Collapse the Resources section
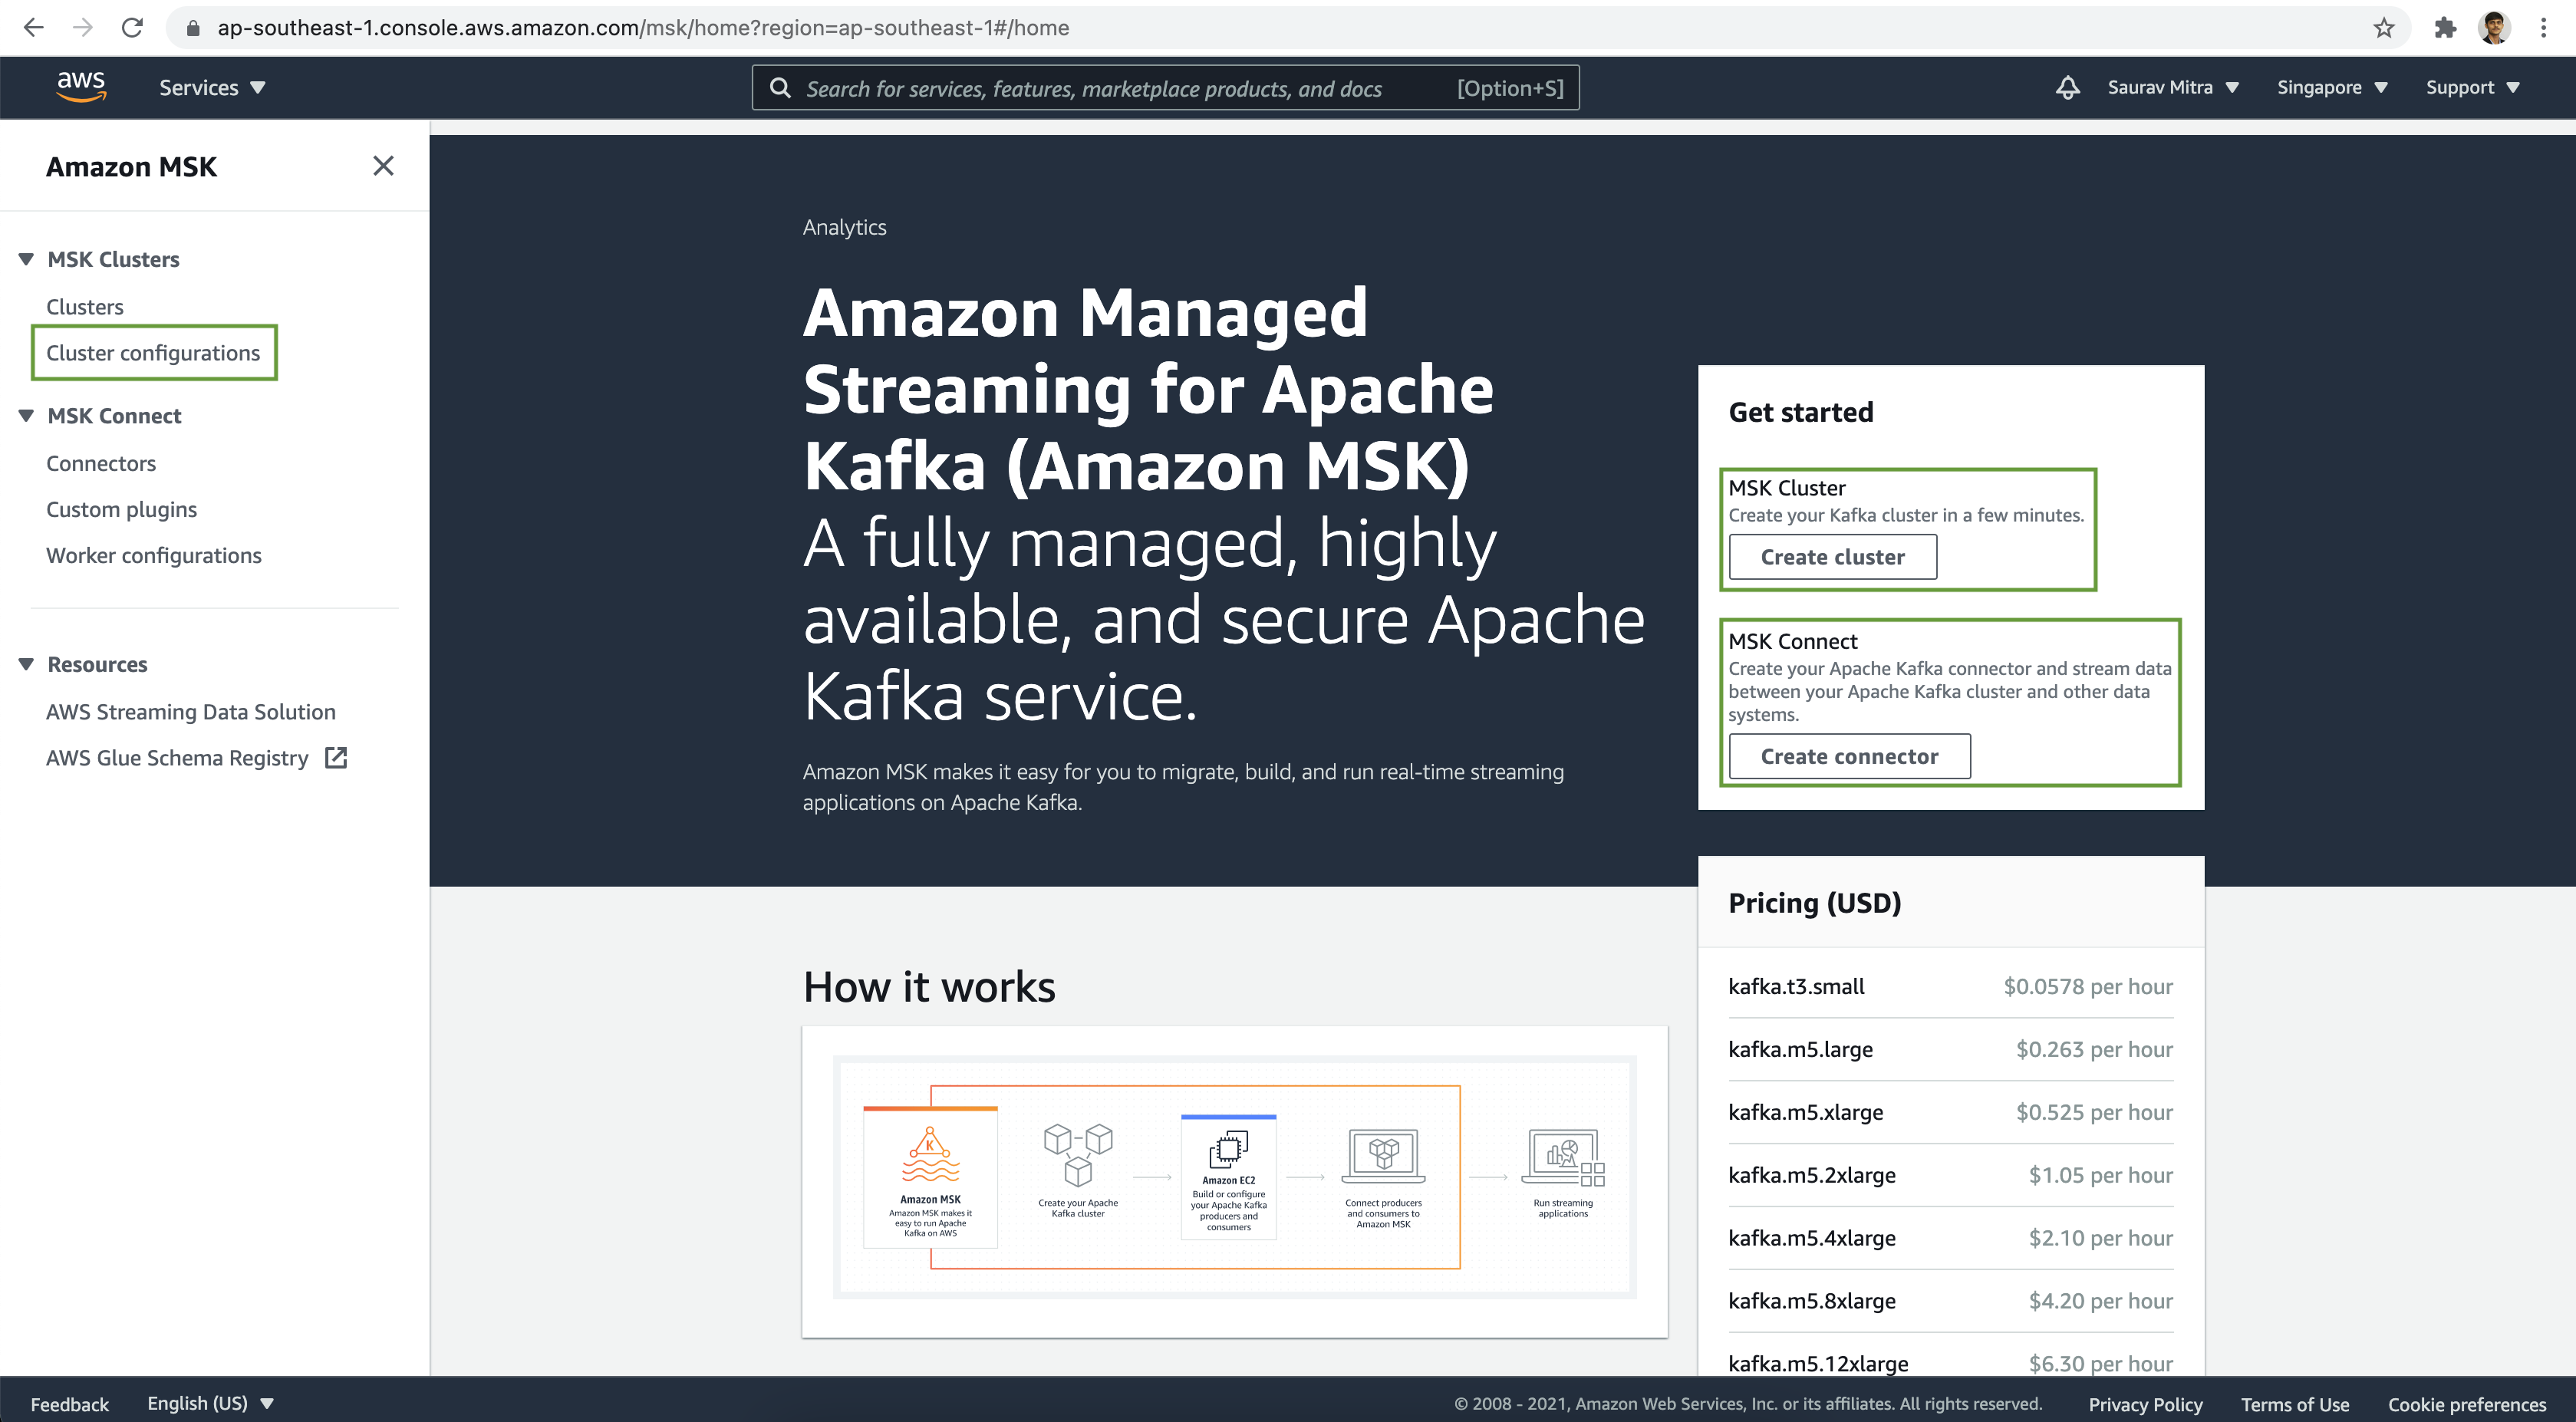The width and height of the screenshot is (2576, 1422). point(26,664)
